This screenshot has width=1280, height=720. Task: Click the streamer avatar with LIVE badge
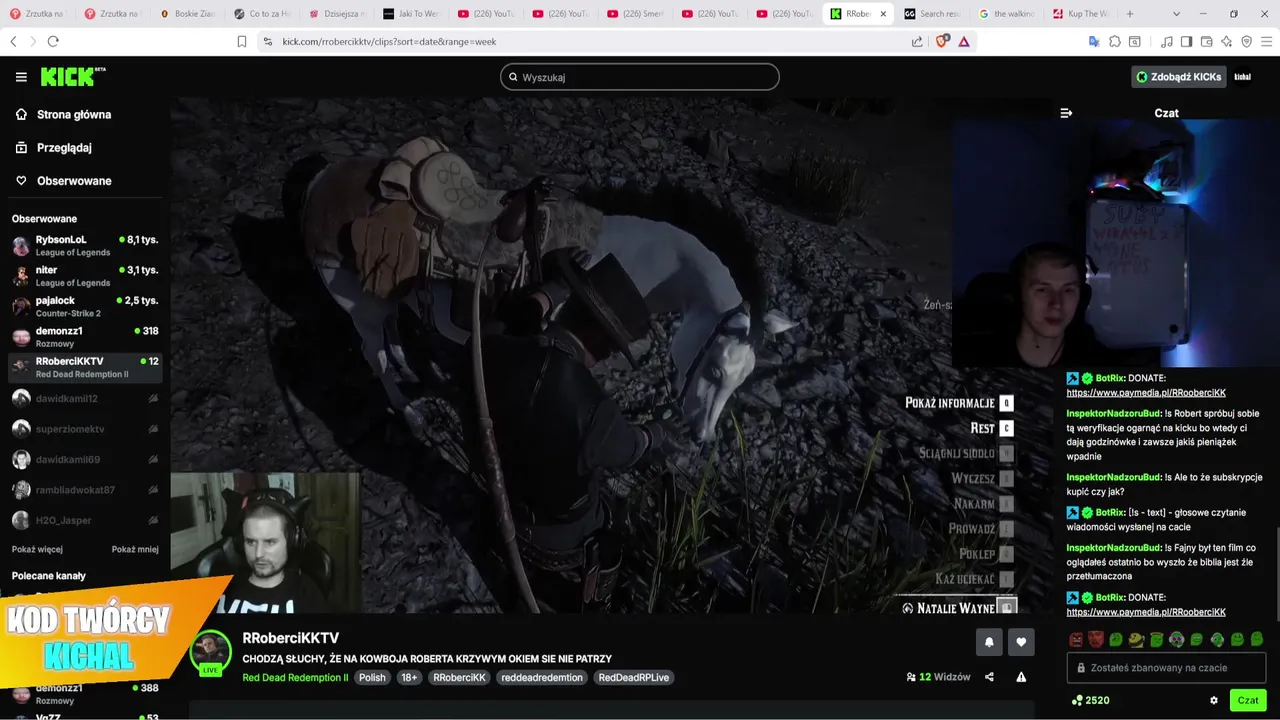click(x=210, y=653)
